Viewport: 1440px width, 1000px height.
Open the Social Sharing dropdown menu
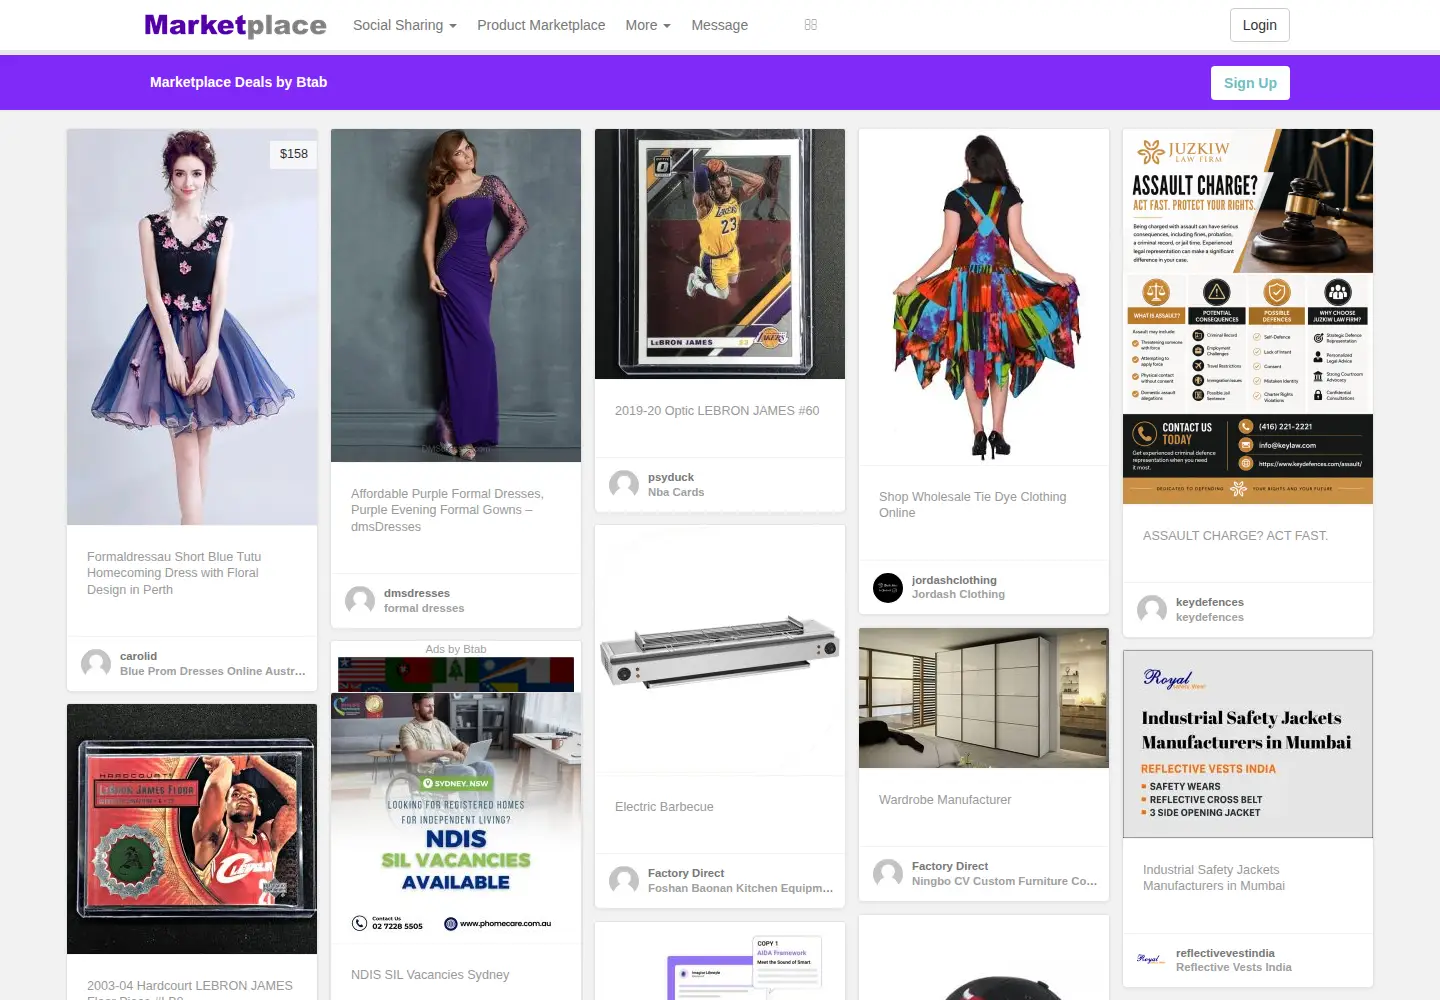404,25
